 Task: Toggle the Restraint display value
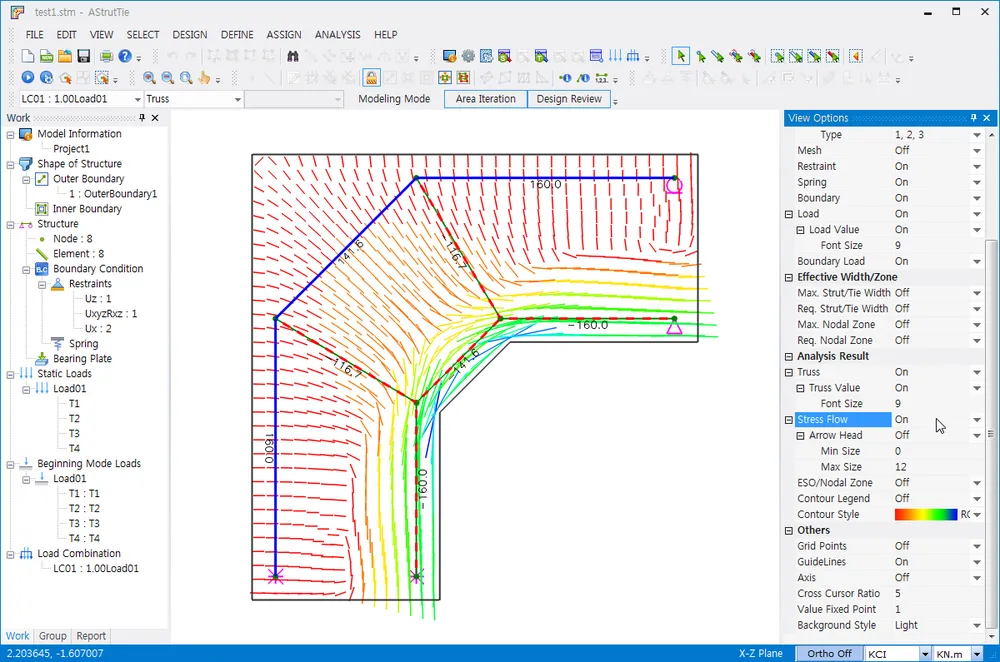pyautogui.click(x=937, y=166)
